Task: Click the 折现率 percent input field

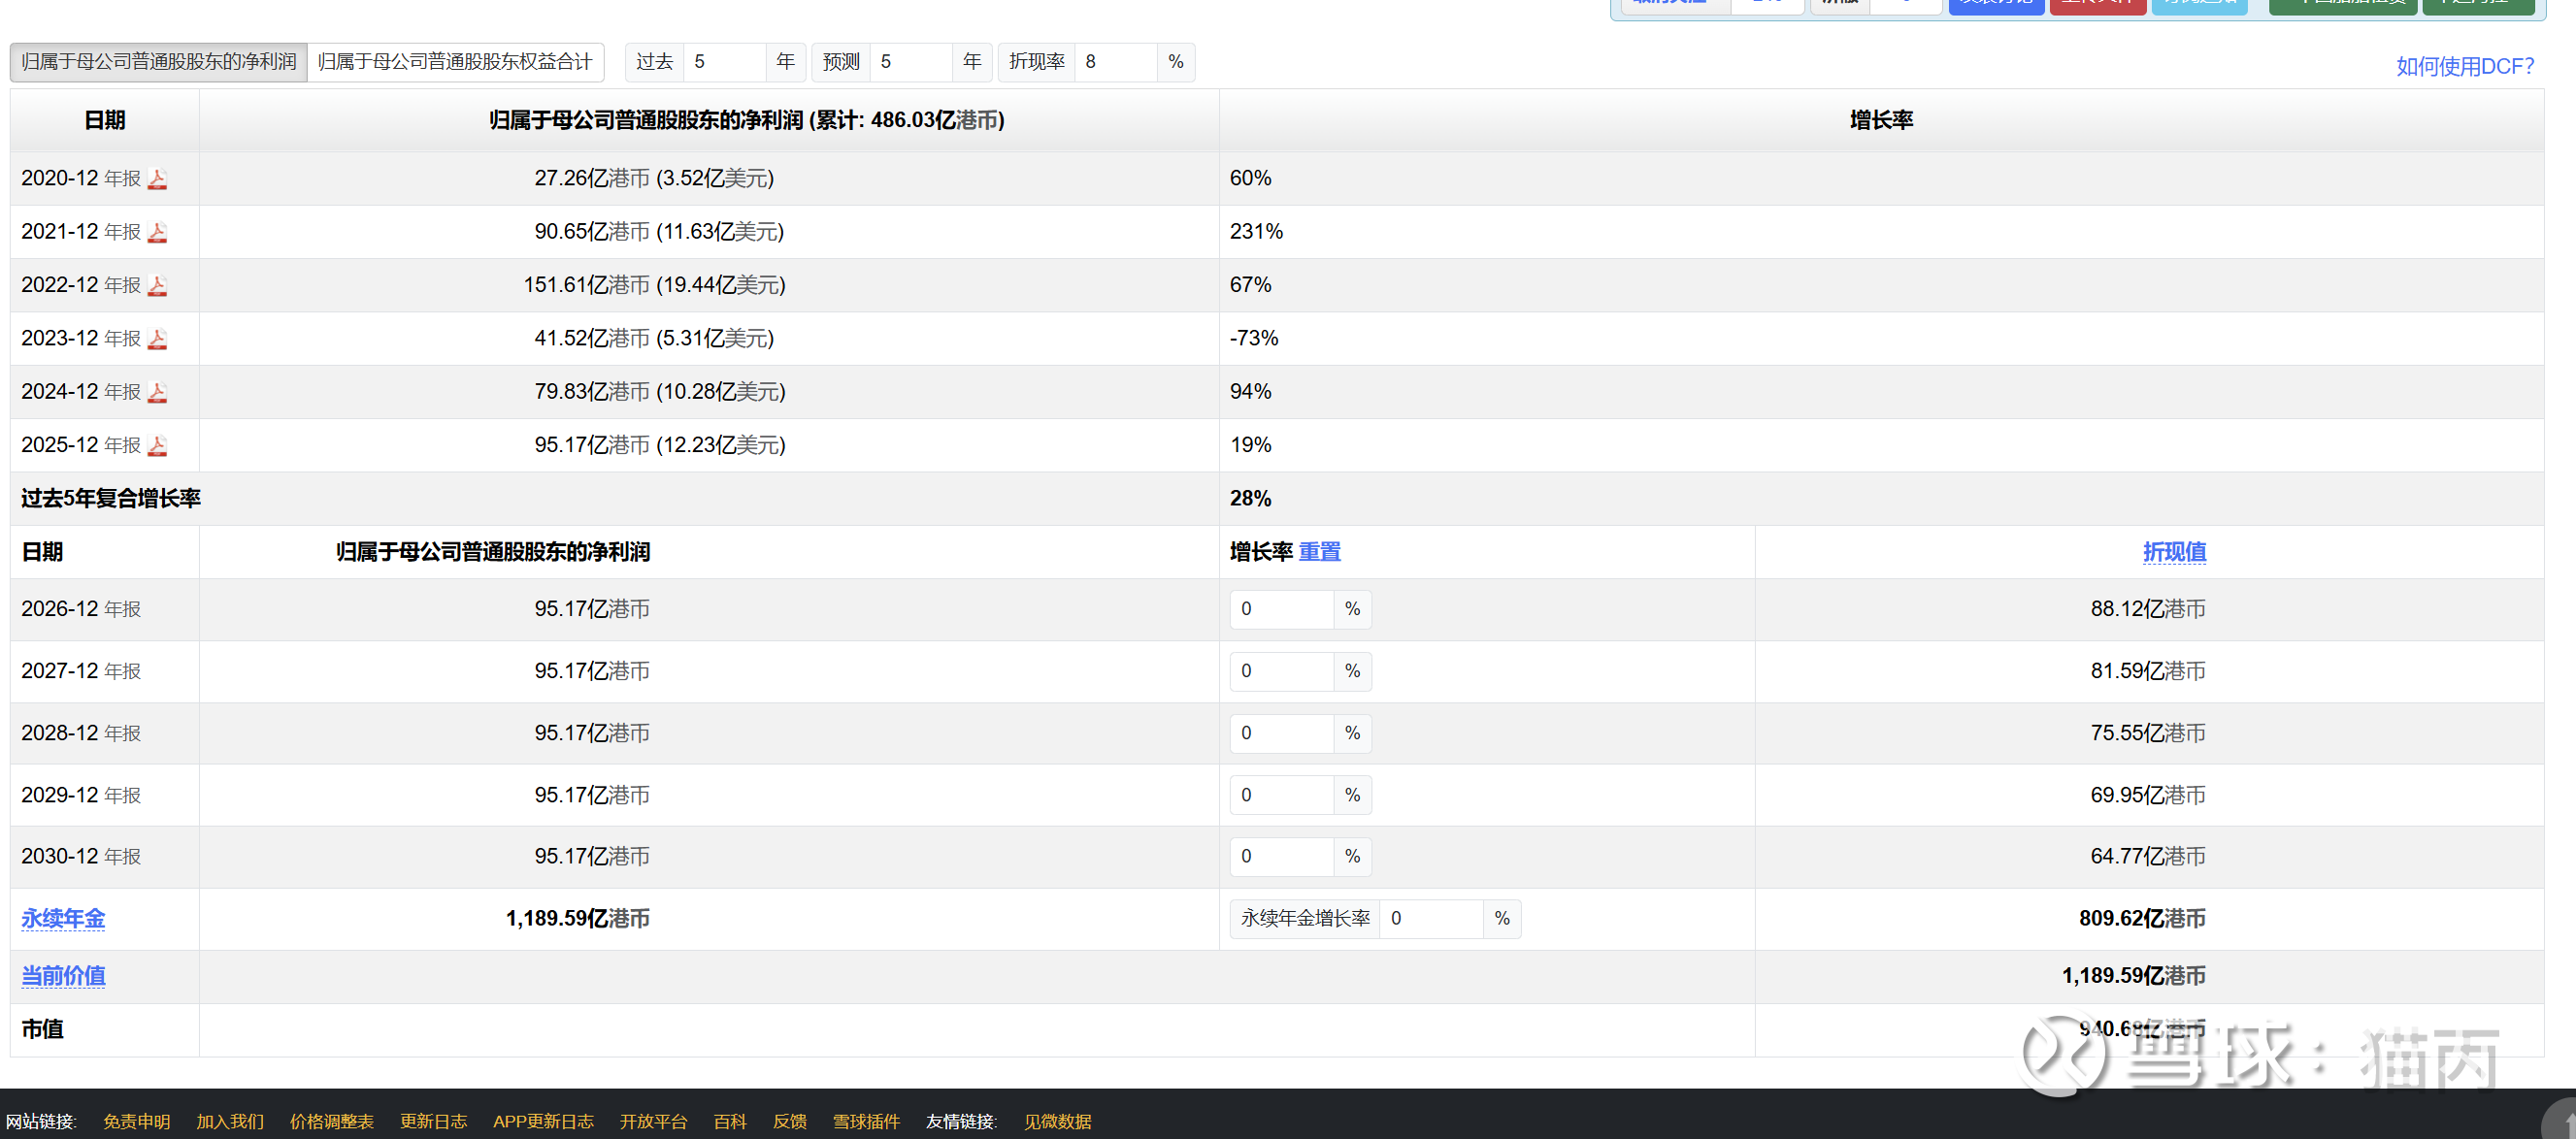Action: (x=1115, y=62)
